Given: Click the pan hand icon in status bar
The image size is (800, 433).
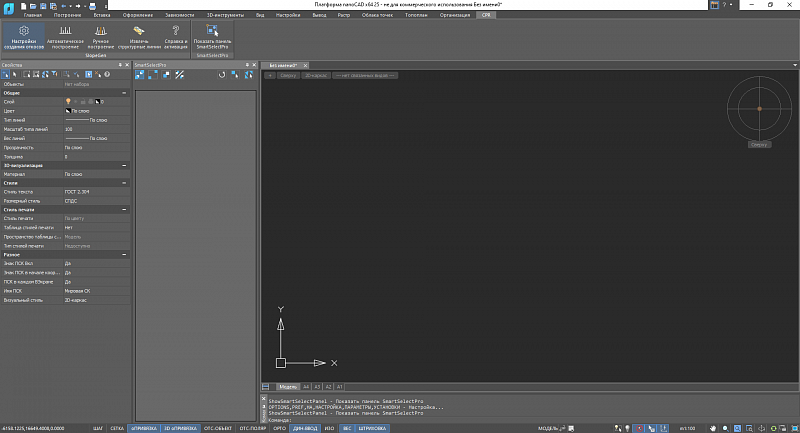Looking at the screenshot, I should 713,428.
